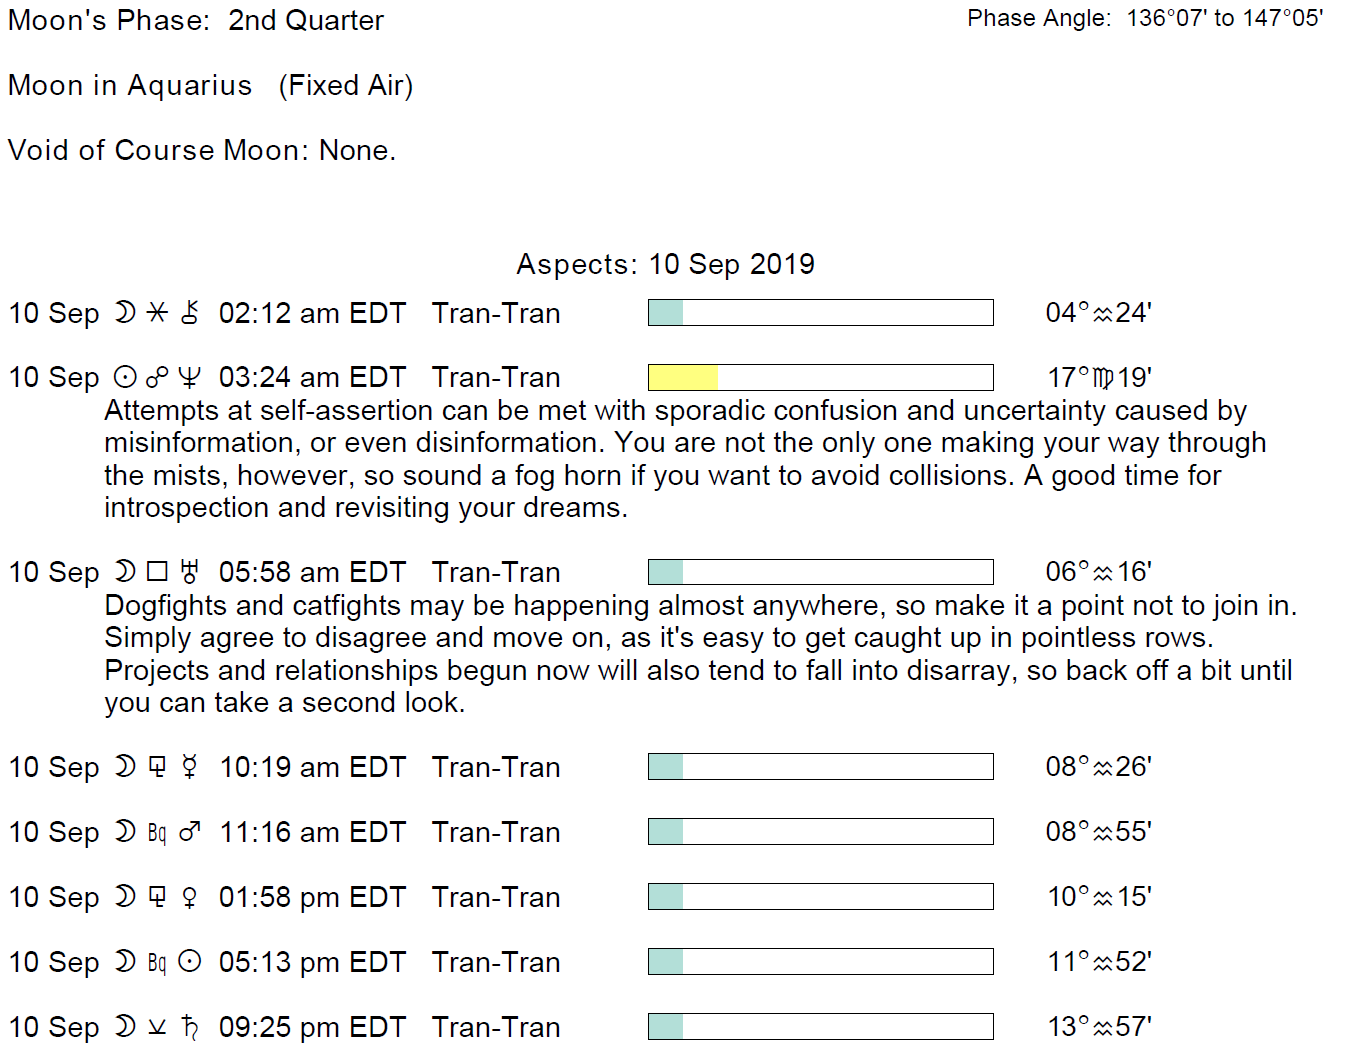Click the strength bar for the 05:58 am aspect

[820, 572]
